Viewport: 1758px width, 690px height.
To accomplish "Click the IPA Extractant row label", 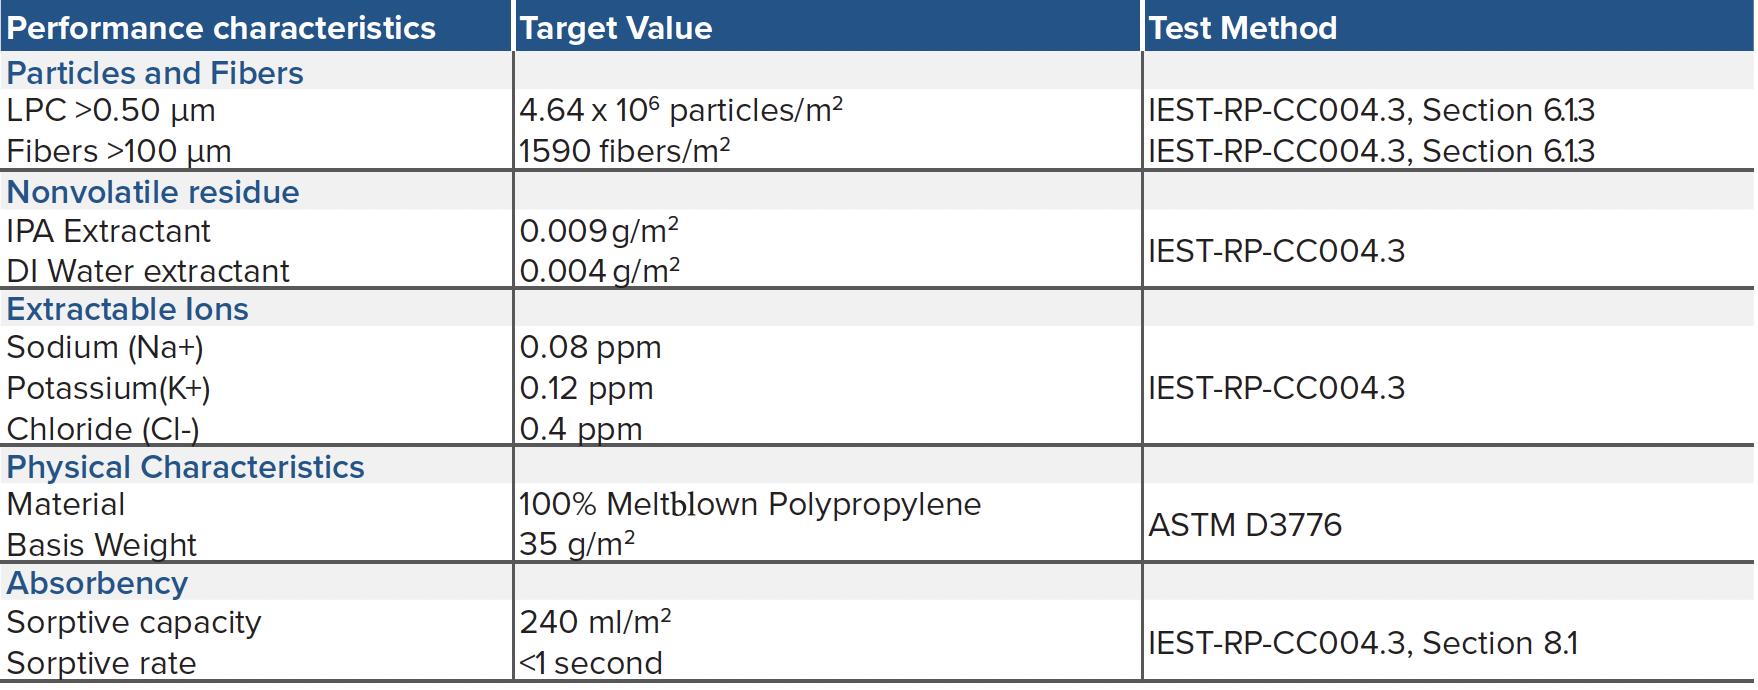I will tap(108, 231).
